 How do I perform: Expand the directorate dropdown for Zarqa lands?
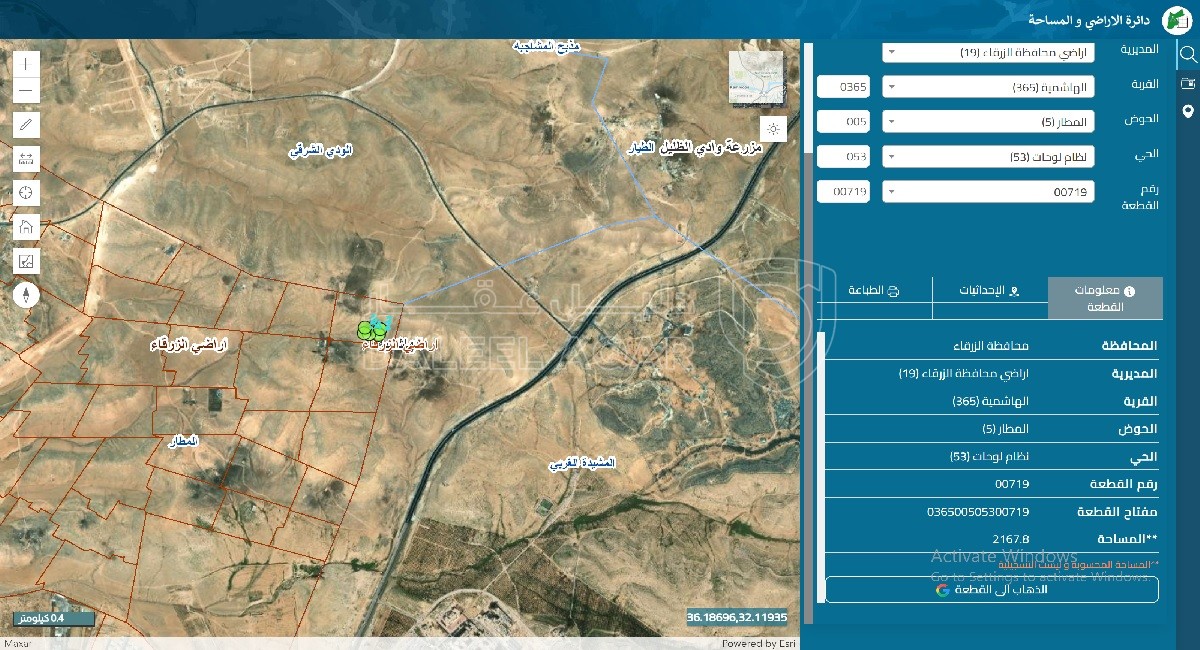988,52
